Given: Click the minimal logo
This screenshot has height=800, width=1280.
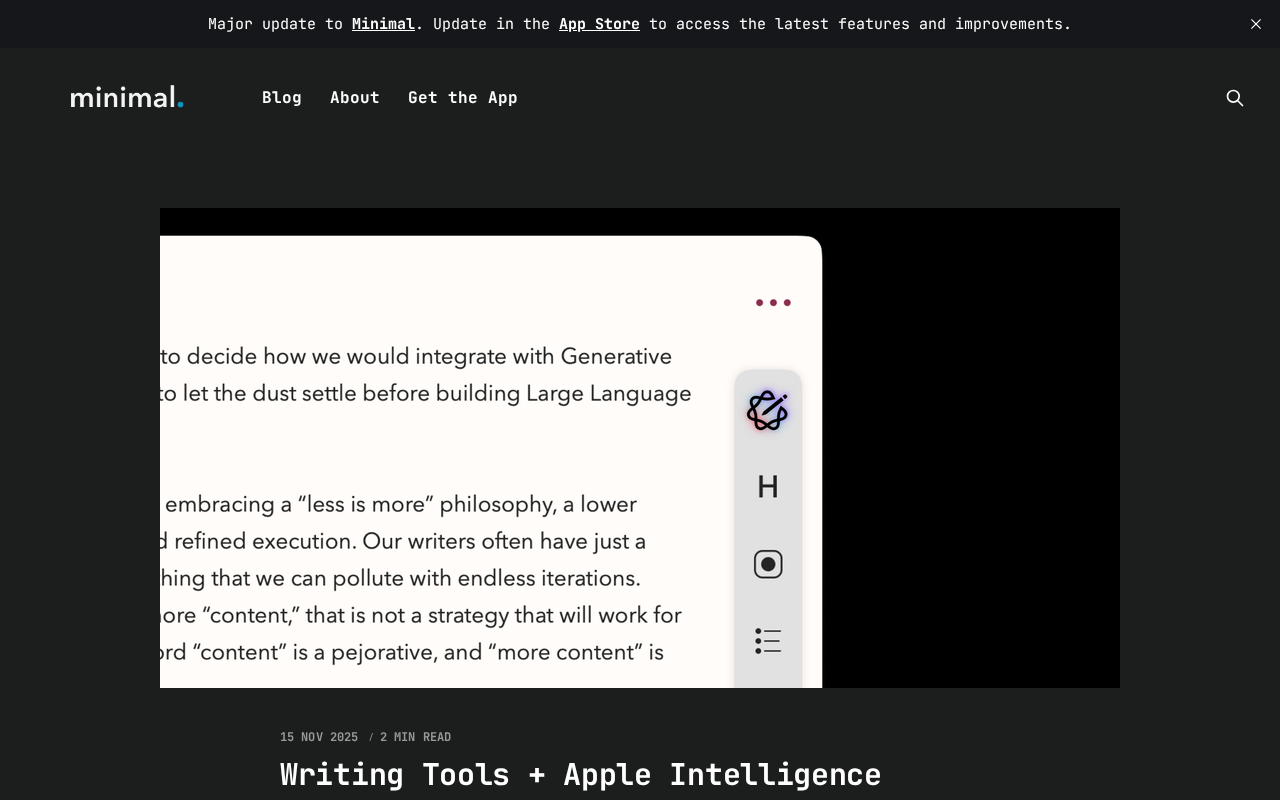Looking at the screenshot, I should click(127, 97).
